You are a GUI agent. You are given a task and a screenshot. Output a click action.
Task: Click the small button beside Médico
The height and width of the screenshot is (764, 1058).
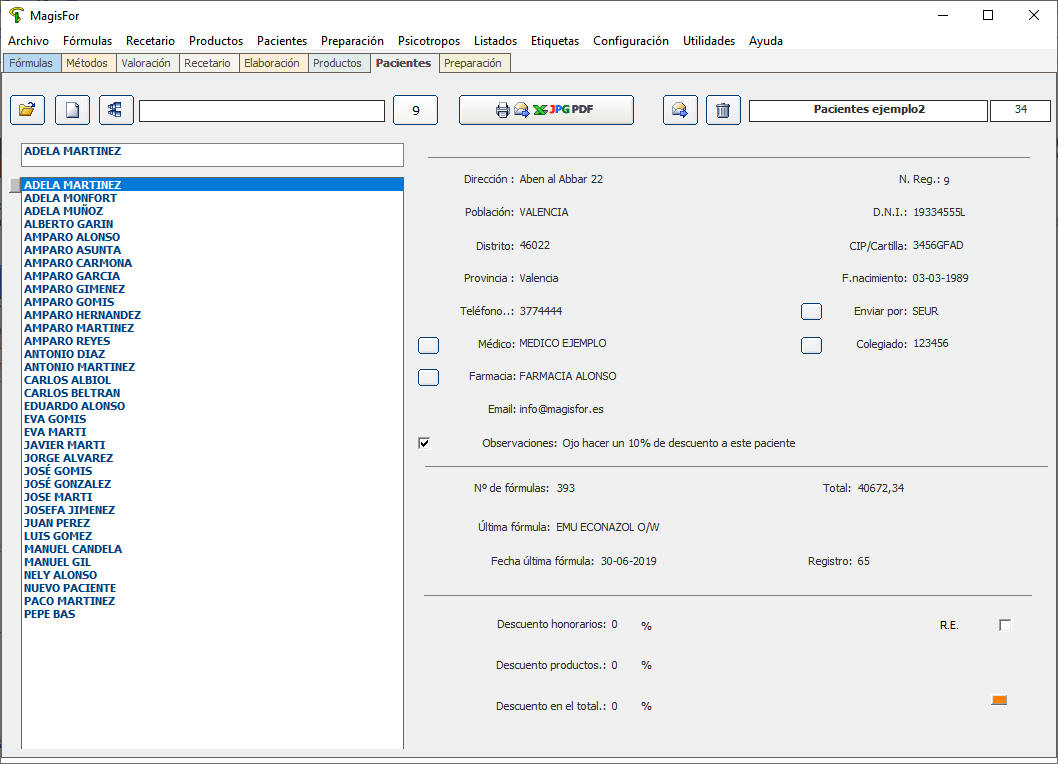coord(428,345)
